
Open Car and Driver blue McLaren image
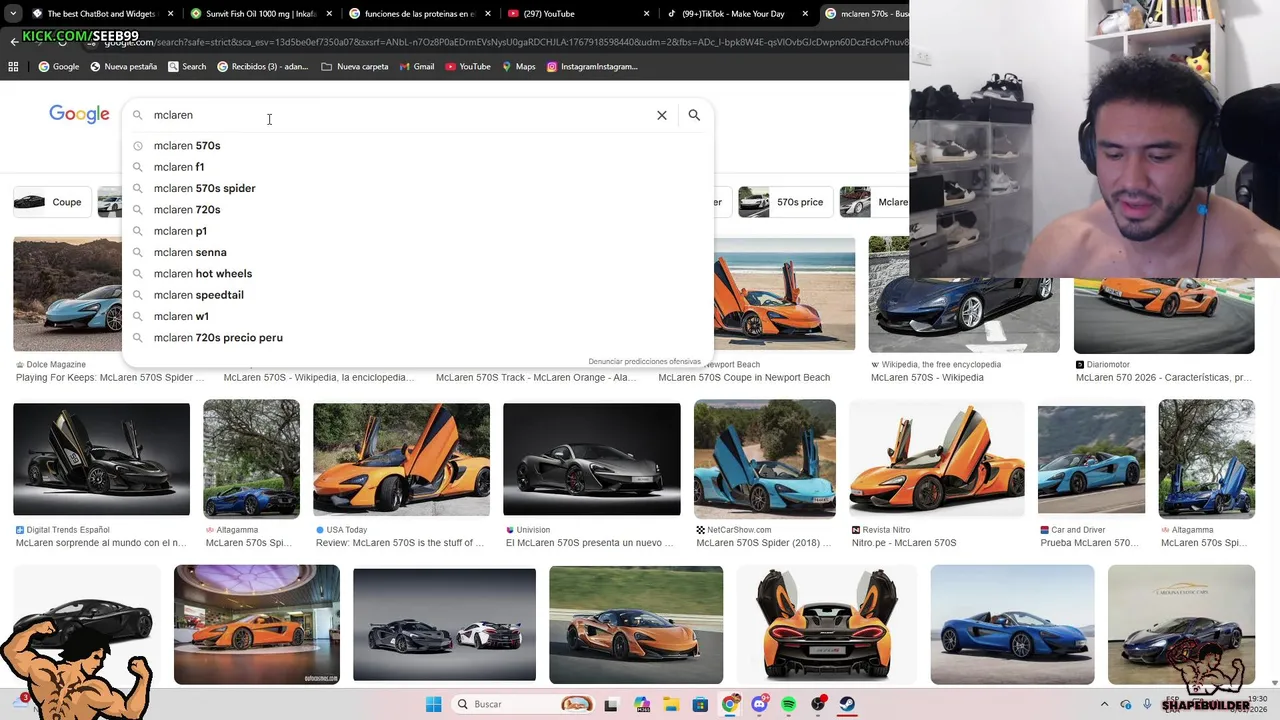[1091, 459]
